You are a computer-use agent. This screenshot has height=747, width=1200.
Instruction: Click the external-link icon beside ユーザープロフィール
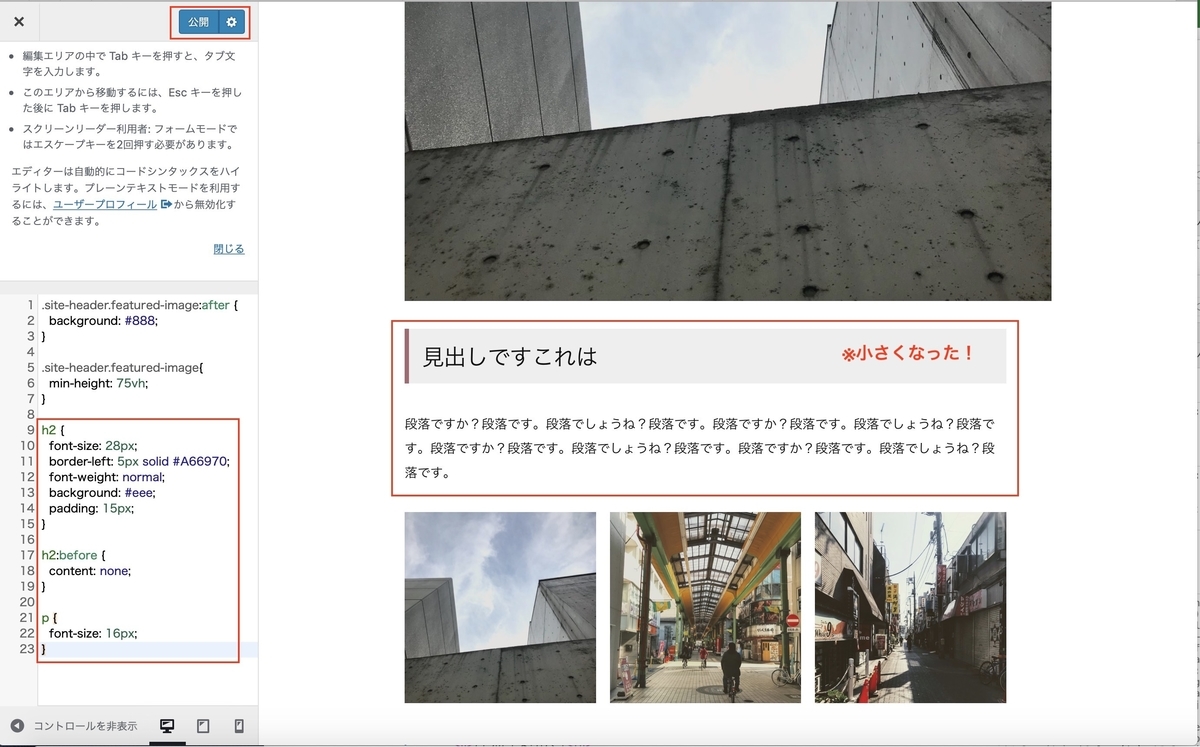tap(167, 204)
